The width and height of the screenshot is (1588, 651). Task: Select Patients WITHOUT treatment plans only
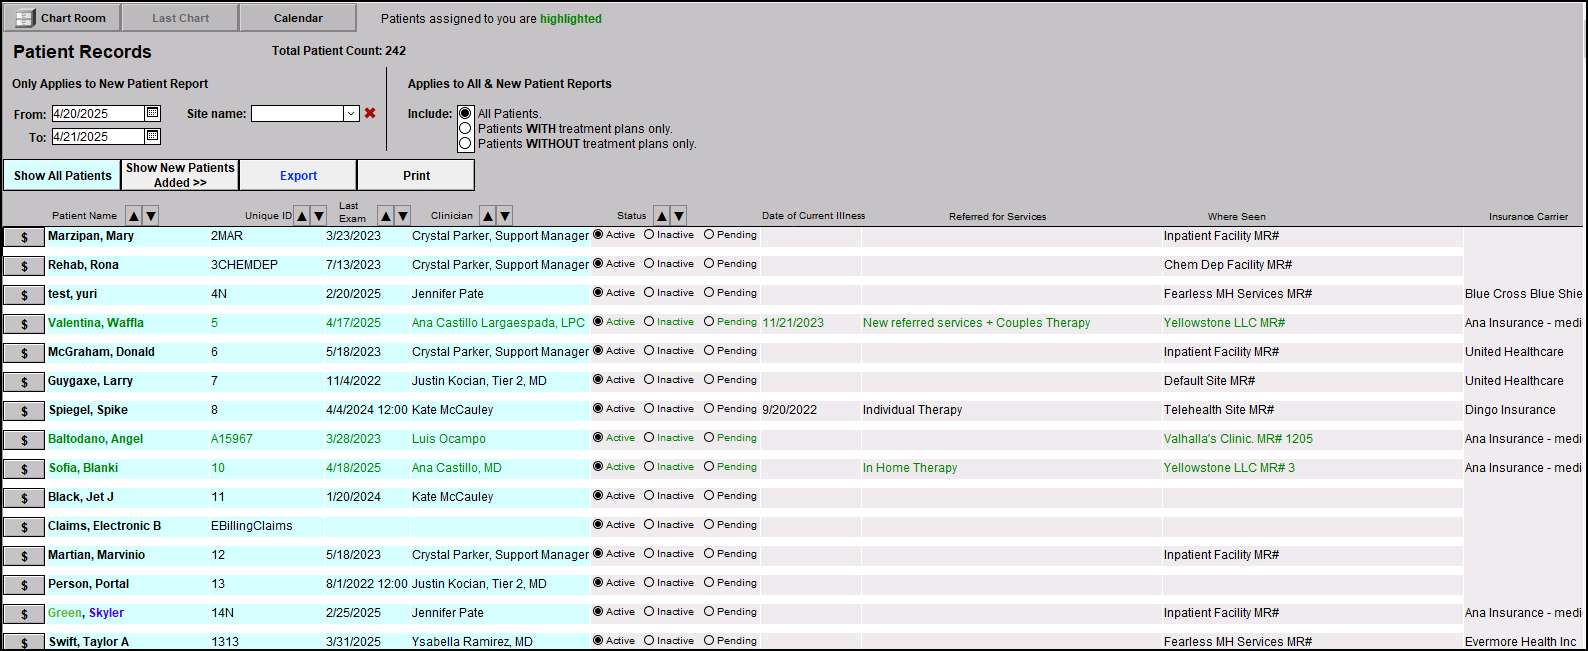465,144
